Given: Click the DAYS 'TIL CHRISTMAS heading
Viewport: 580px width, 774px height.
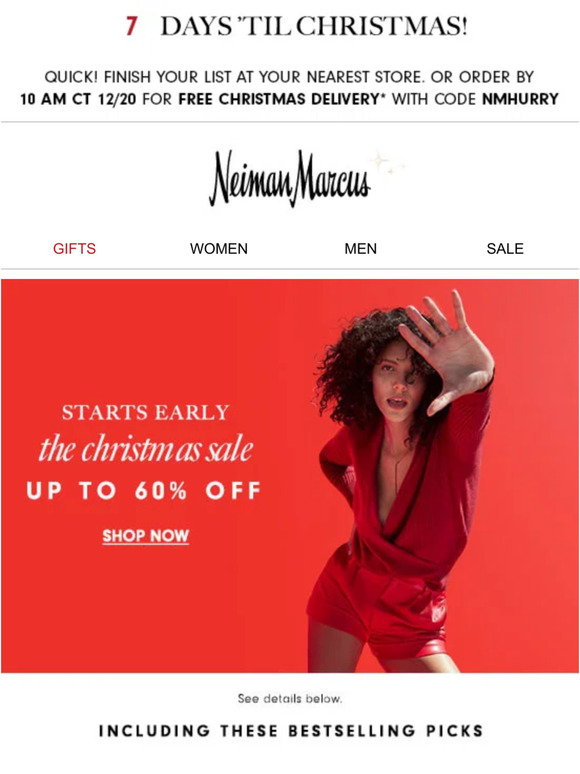Looking at the screenshot, I should (313, 26).
